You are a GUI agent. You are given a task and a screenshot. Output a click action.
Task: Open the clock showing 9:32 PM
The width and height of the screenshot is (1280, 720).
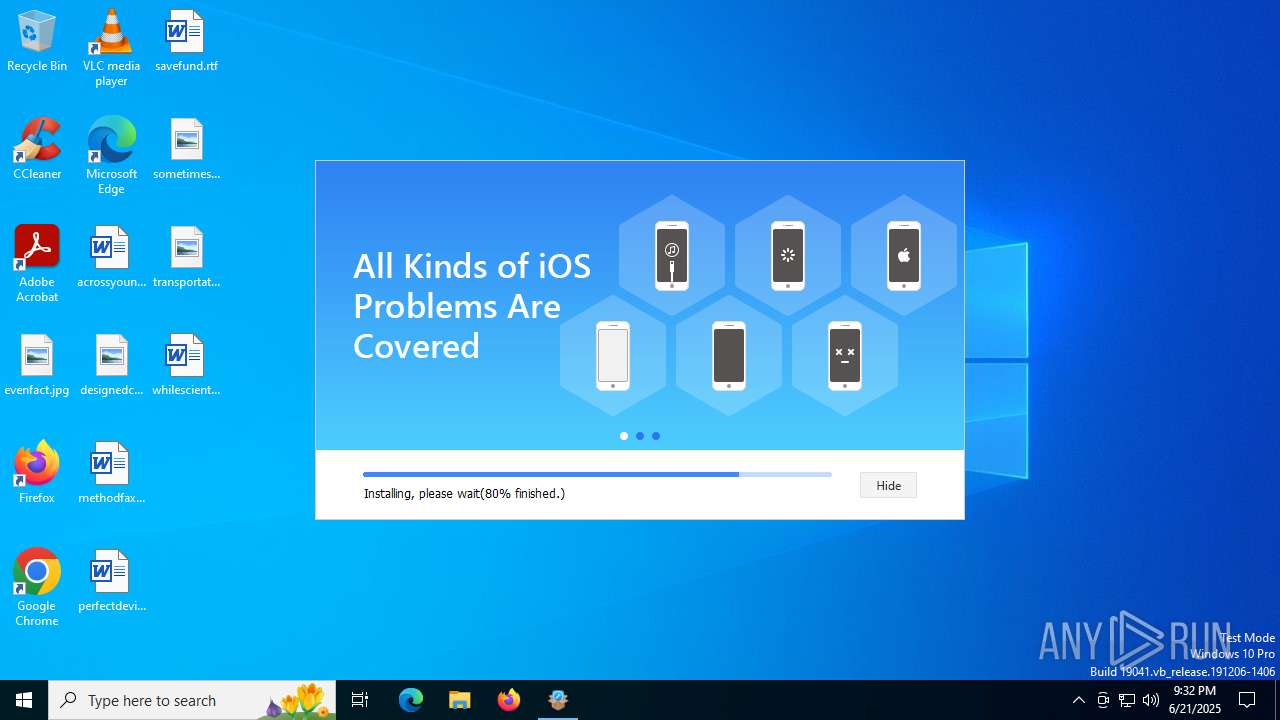(1195, 700)
